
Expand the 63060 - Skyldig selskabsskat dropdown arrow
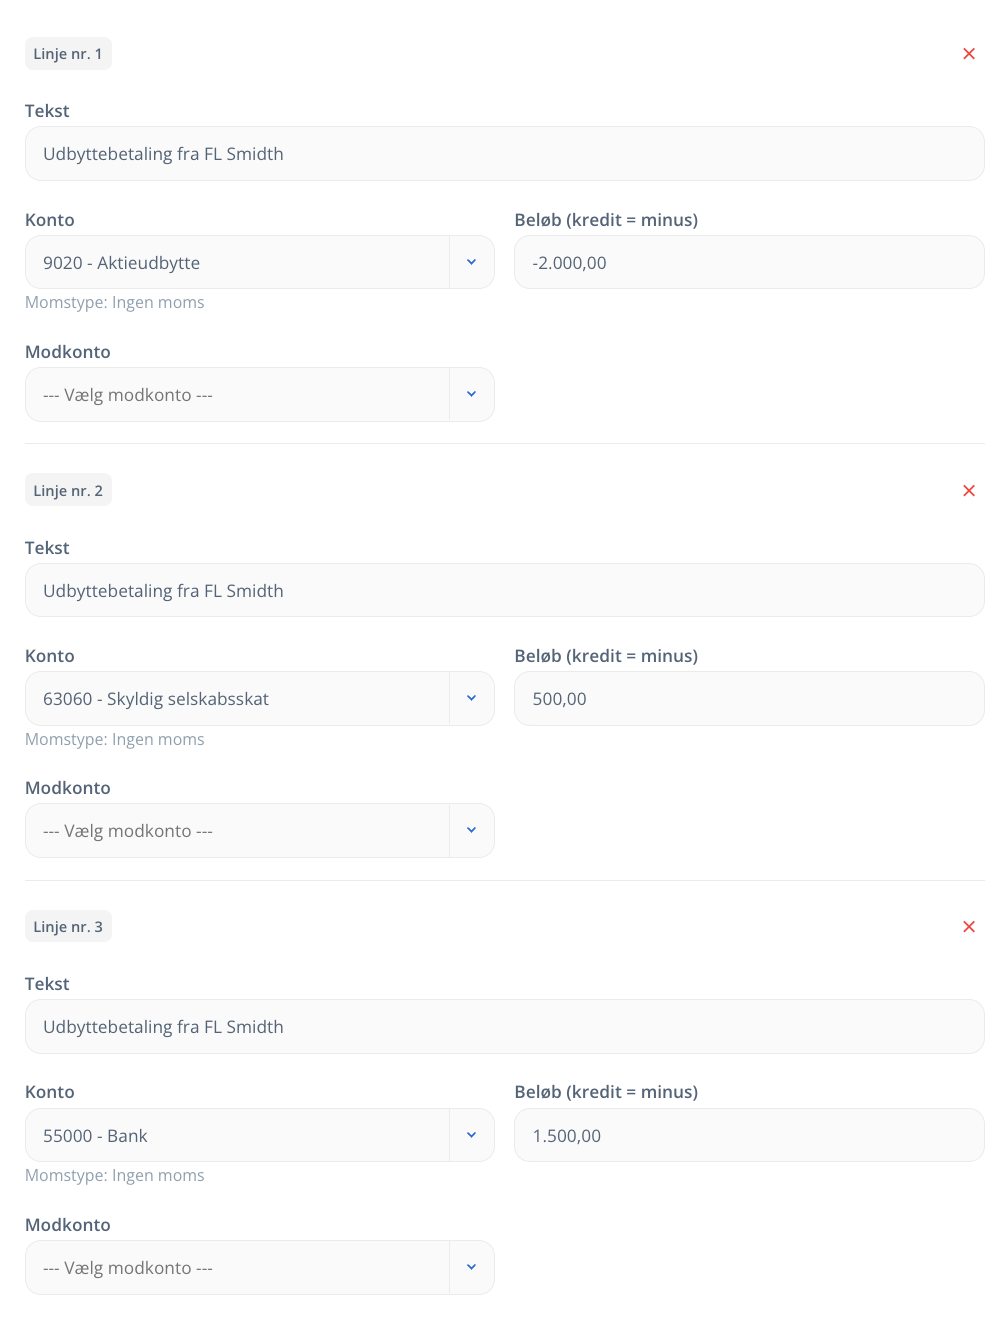(472, 698)
